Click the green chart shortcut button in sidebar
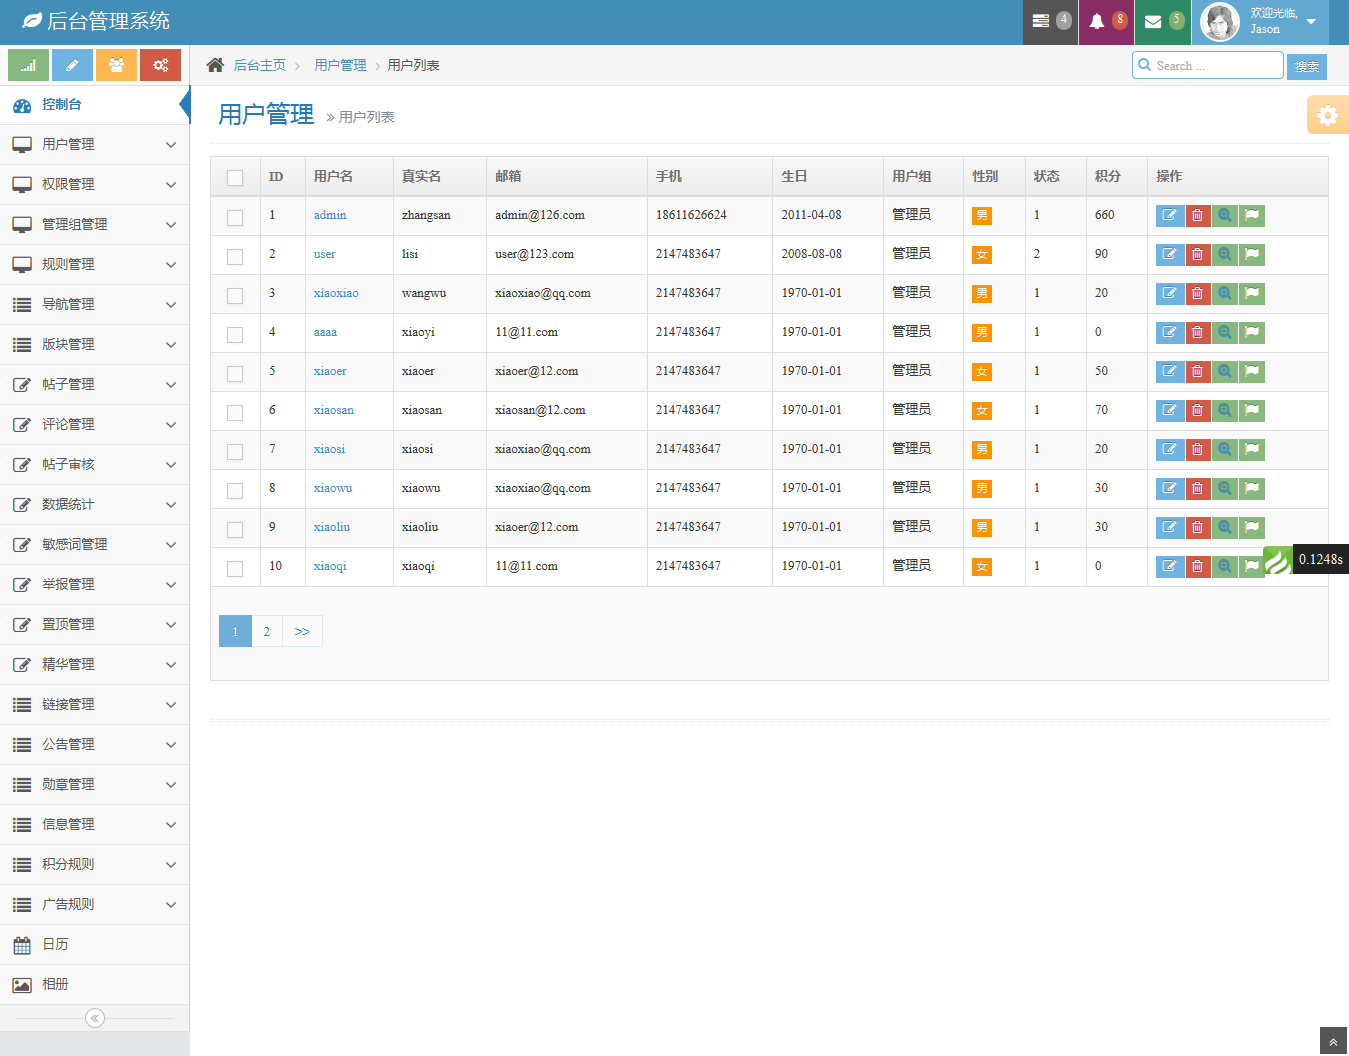The image size is (1349, 1056). click(28, 65)
